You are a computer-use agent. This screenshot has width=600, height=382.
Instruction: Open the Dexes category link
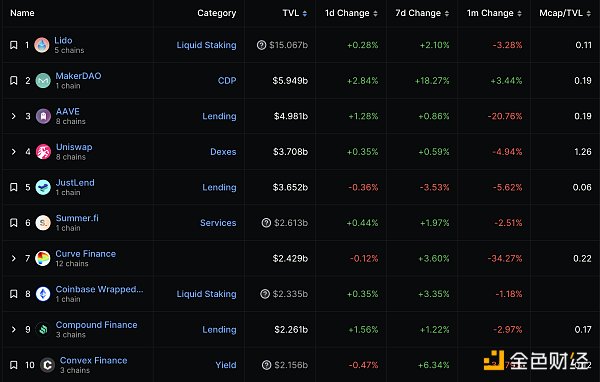click(223, 152)
